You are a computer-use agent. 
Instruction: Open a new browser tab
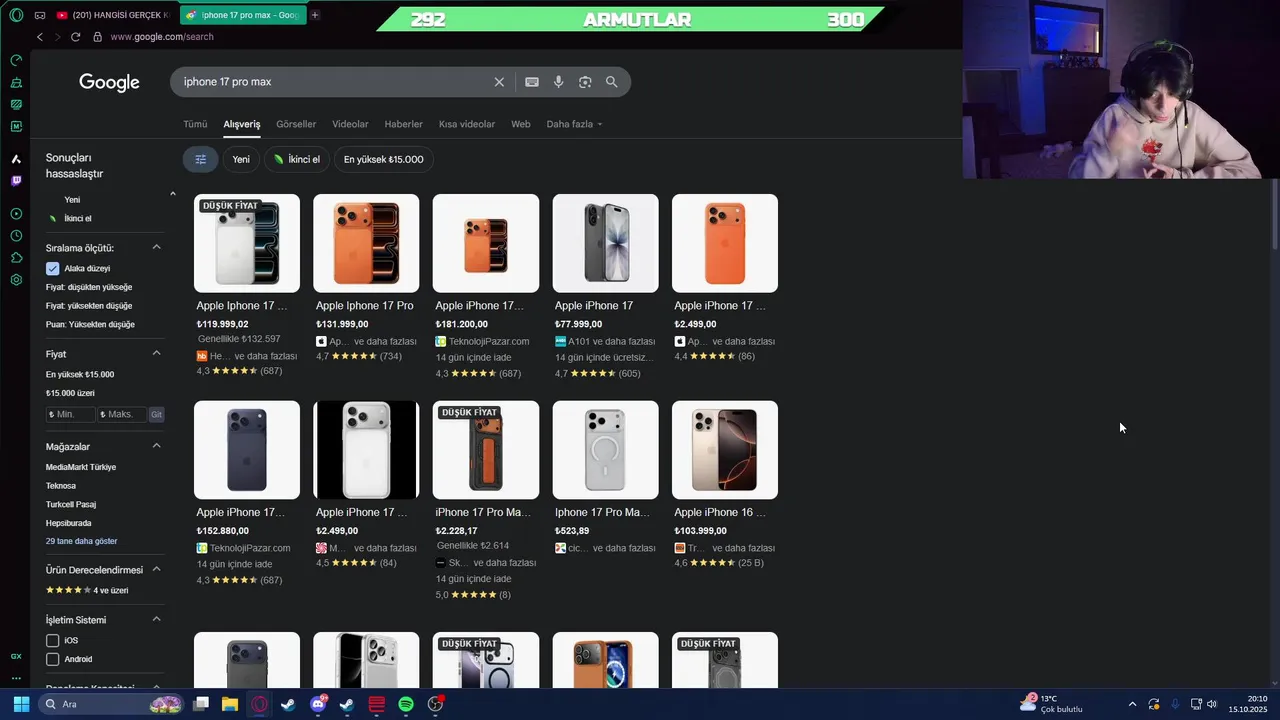point(315,15)
